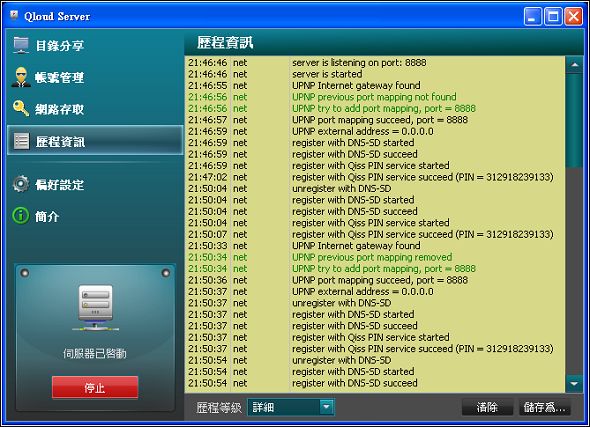Screen dimensions: 590x427
Task: Click the log scrollbar up arrow
Action: pyautogui.click(x=574, y=65)
